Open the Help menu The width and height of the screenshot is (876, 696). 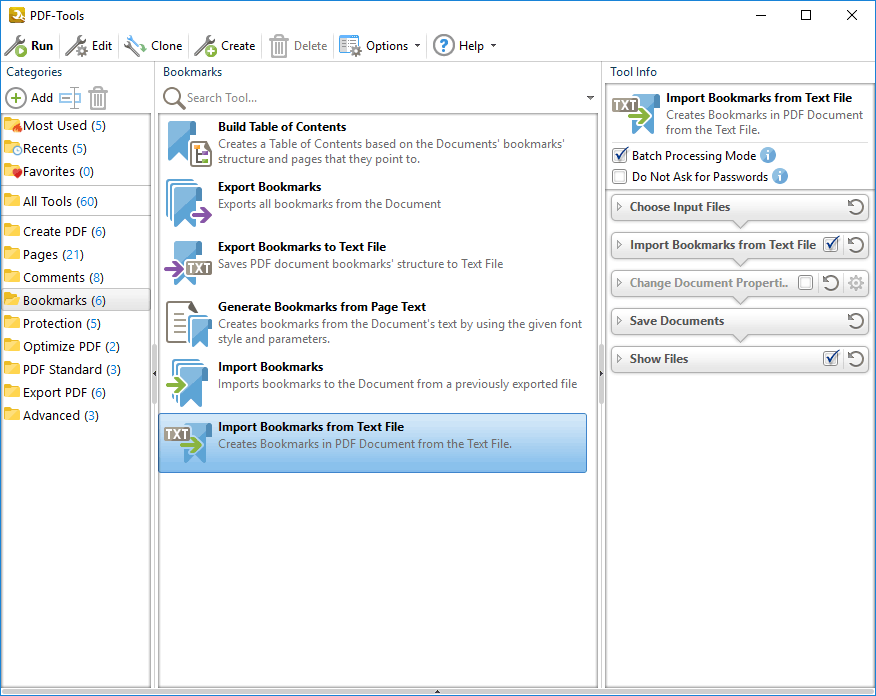coord(464,46)
